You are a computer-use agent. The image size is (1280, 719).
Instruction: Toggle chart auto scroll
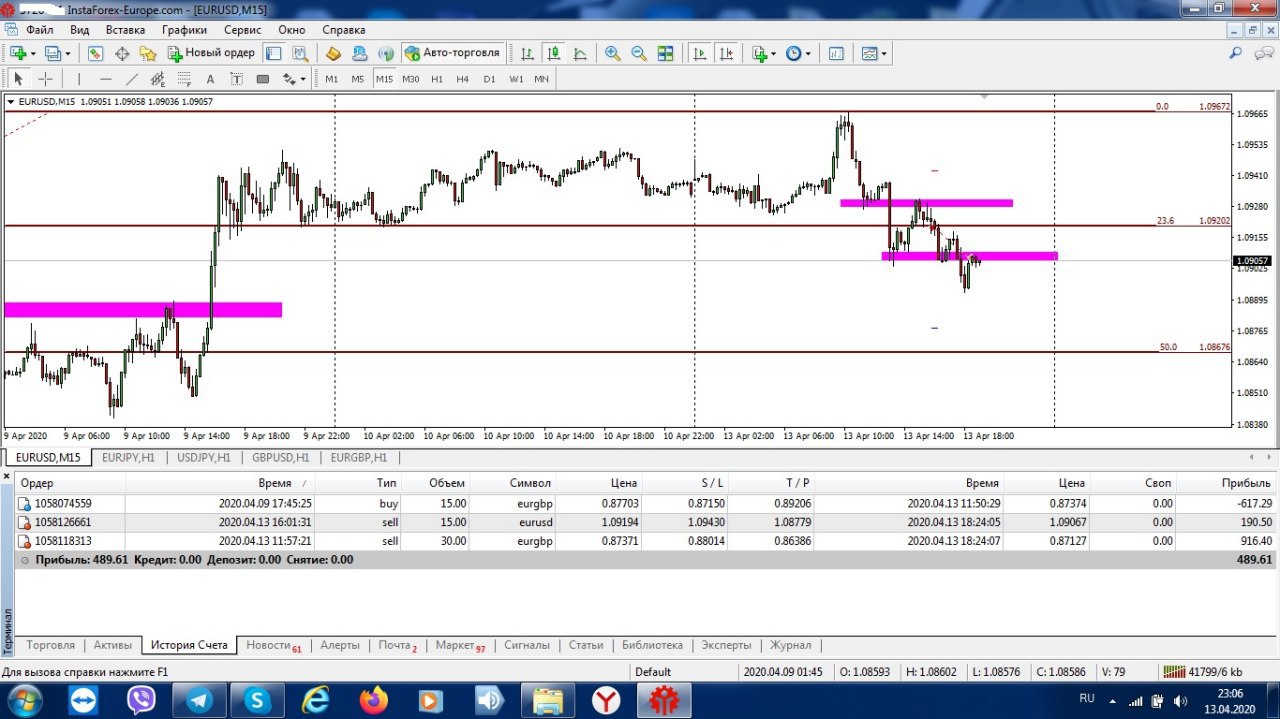pos(699,53)
